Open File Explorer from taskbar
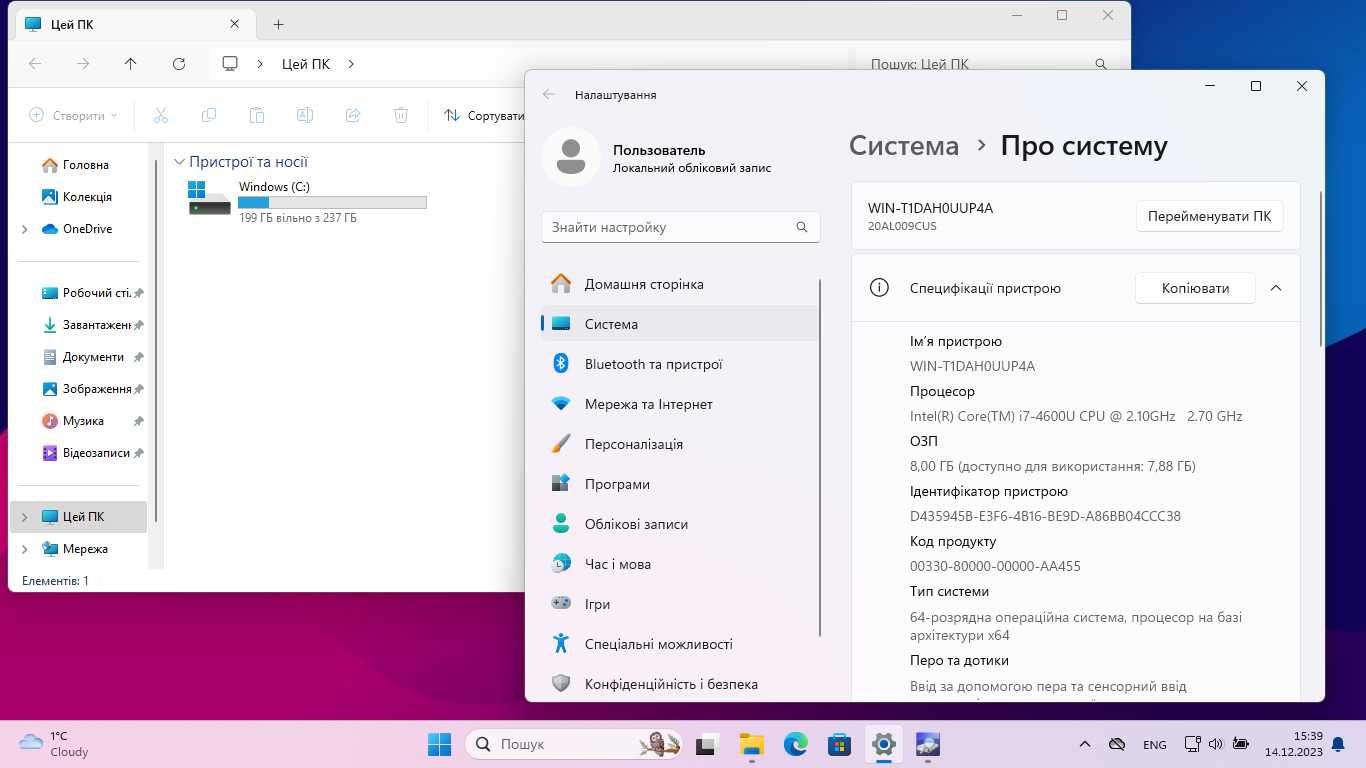The image size is (1366, 768). [751, 744]
